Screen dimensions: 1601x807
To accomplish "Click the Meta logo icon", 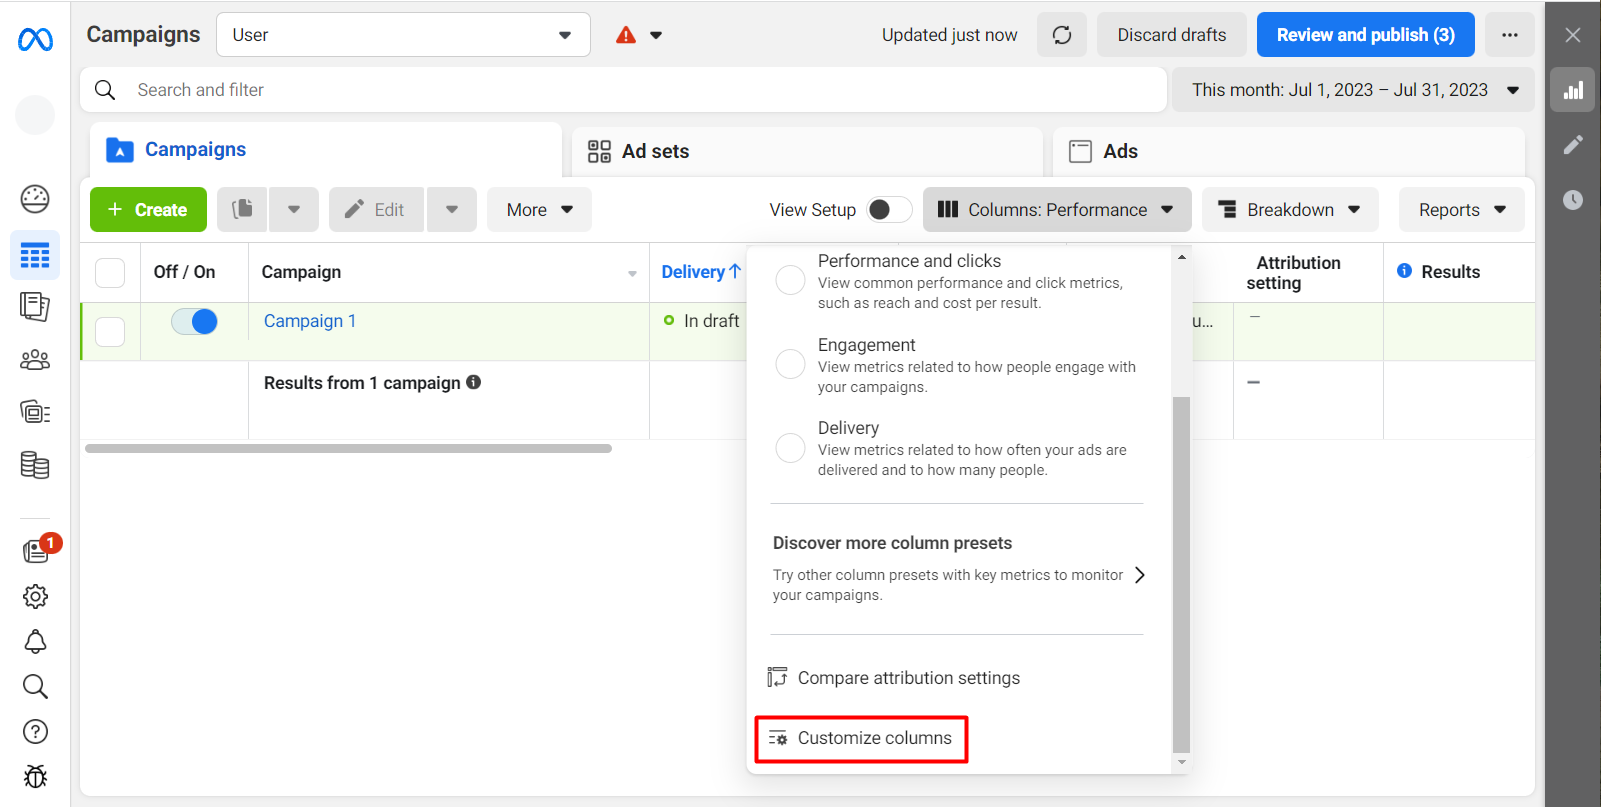I will (35, 40).
